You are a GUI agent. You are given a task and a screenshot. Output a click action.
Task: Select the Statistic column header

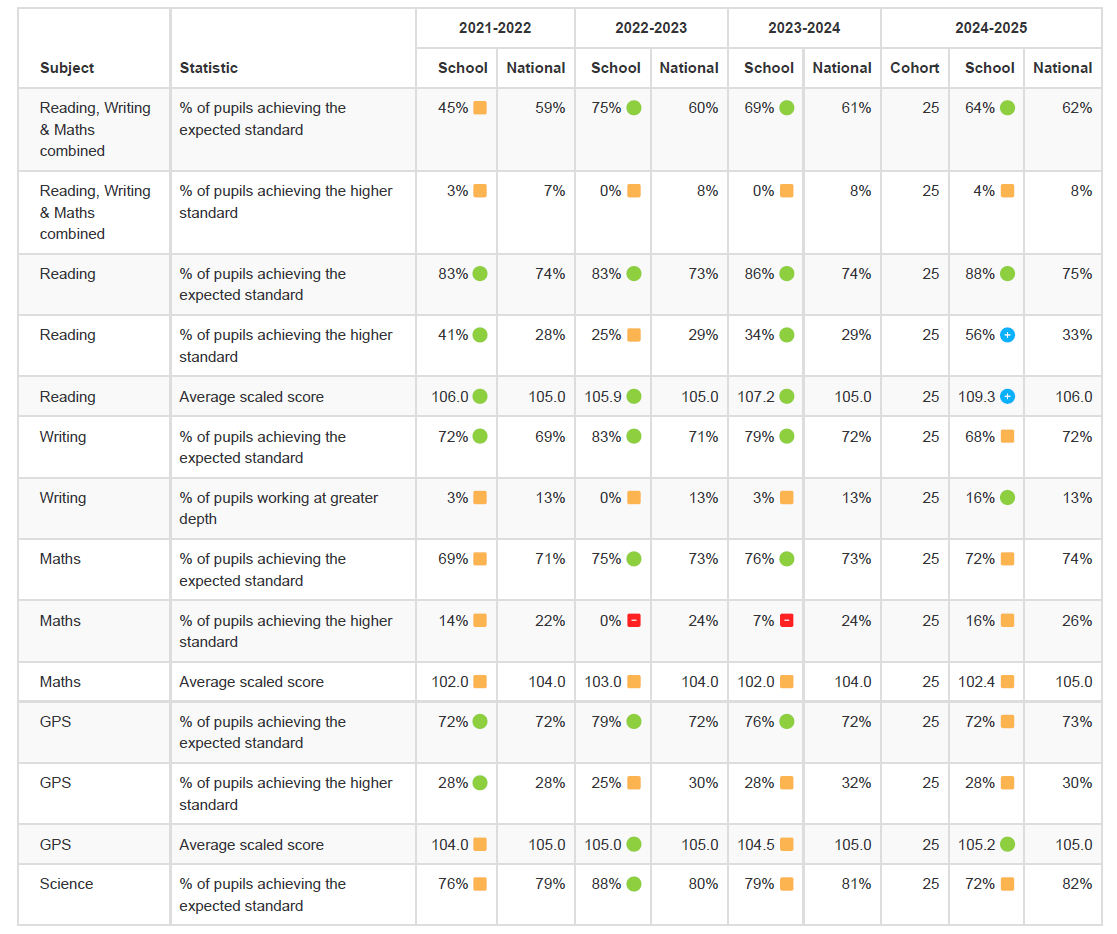click(x=209, y=68)
